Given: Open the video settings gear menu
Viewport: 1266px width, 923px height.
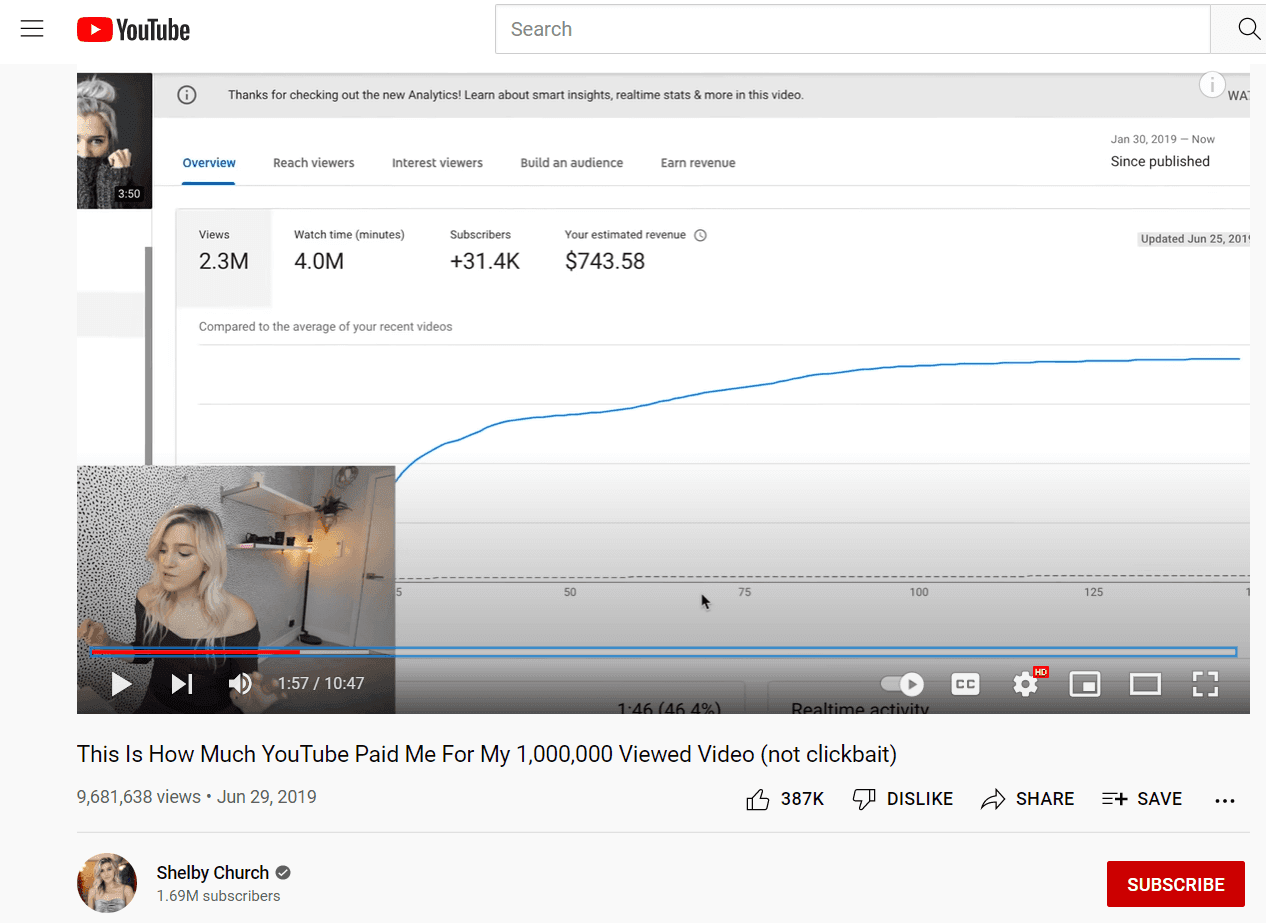Looking at the screenshot, I should pyautogui.click(x=1025, y=684).
